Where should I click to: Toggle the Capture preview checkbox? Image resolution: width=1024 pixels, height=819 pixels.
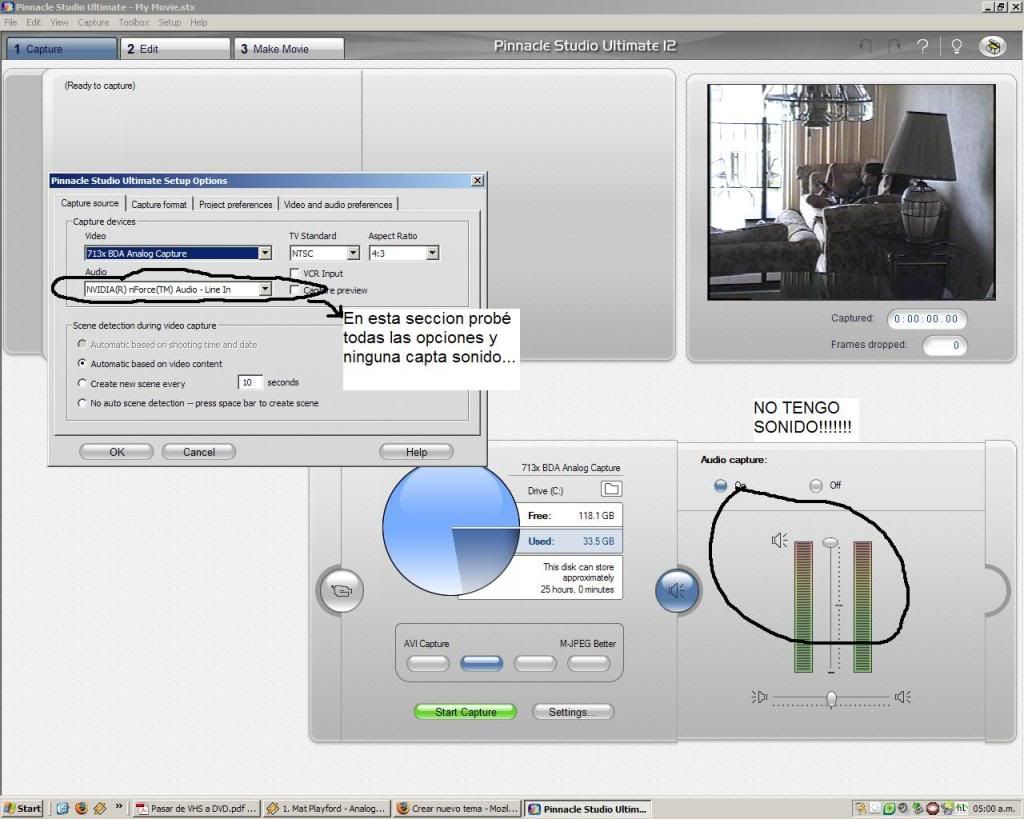[295, 290]
